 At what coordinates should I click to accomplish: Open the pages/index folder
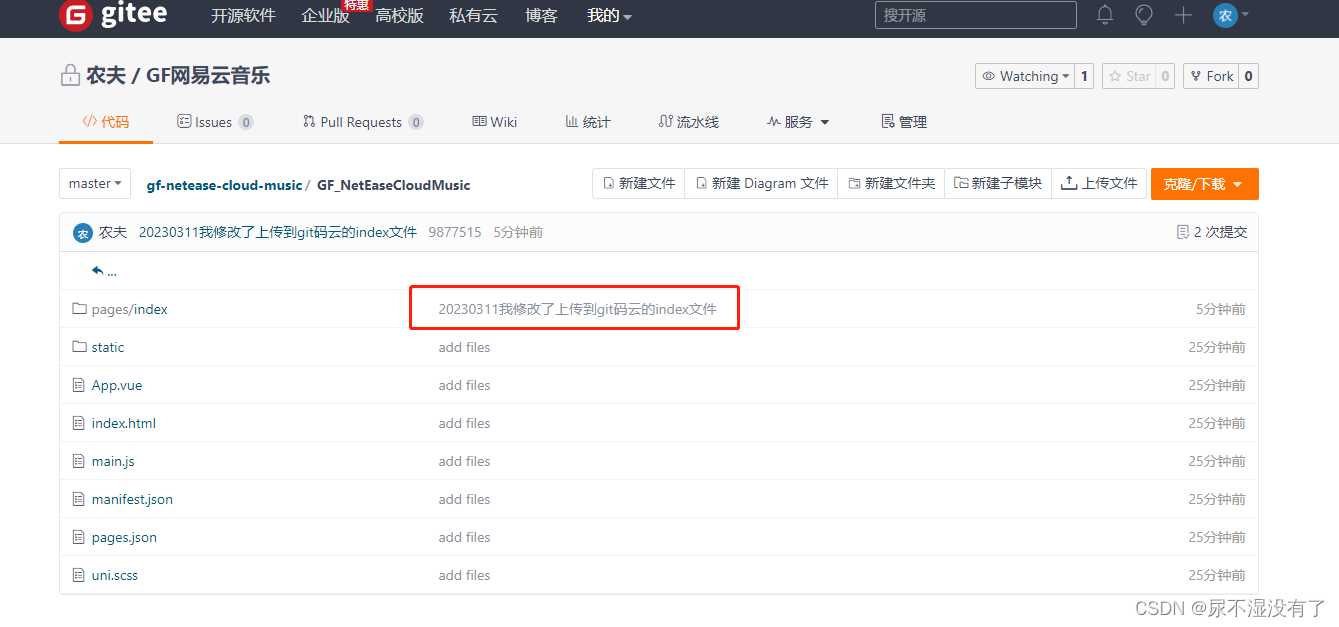coord(130,309)
